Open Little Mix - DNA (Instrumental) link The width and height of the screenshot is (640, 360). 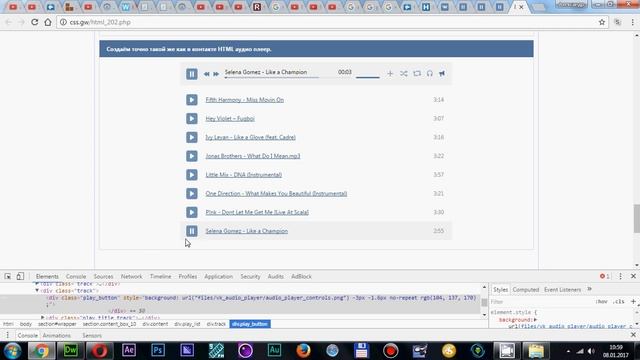point(244,175)
